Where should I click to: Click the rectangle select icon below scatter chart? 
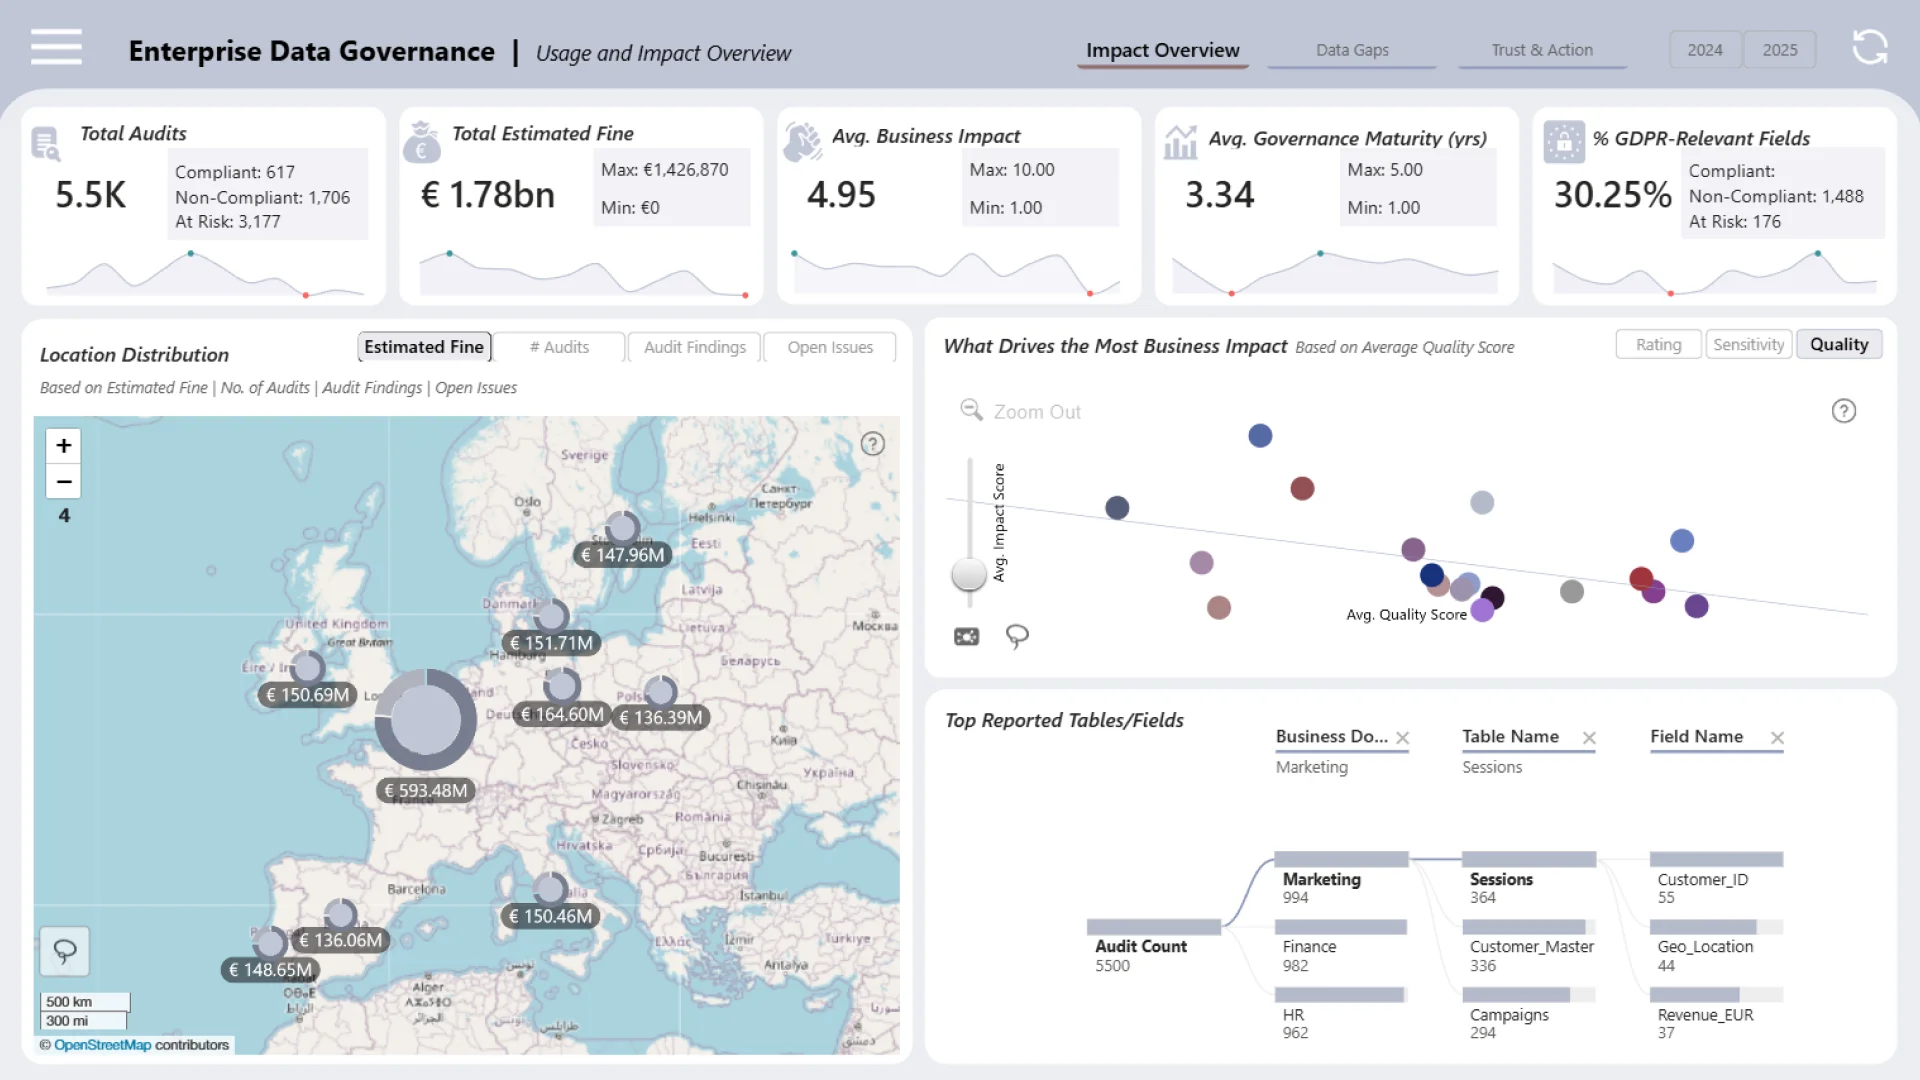pyautogui.click(x=966, y=636)
